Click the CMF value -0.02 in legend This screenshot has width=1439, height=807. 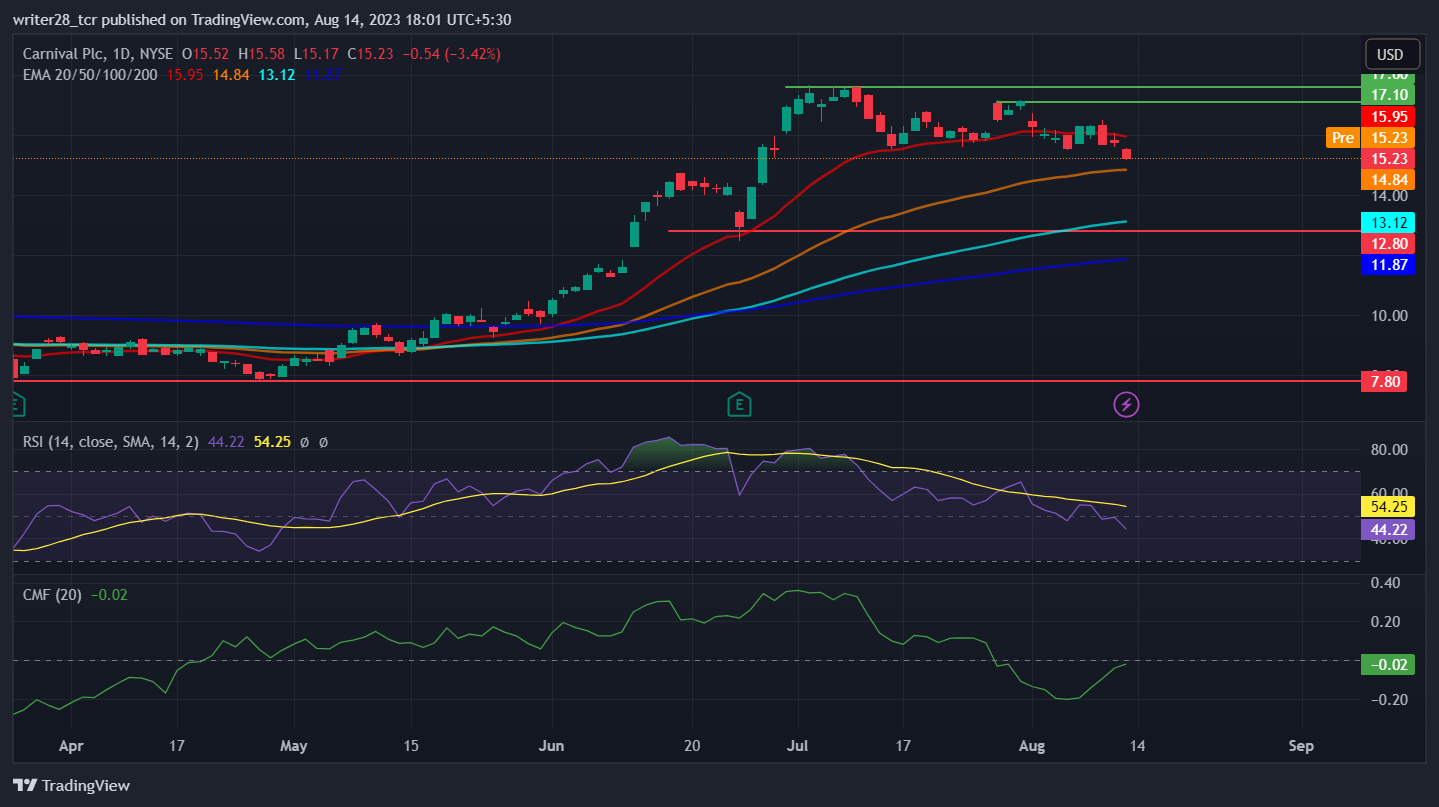[x=110, y=595]
